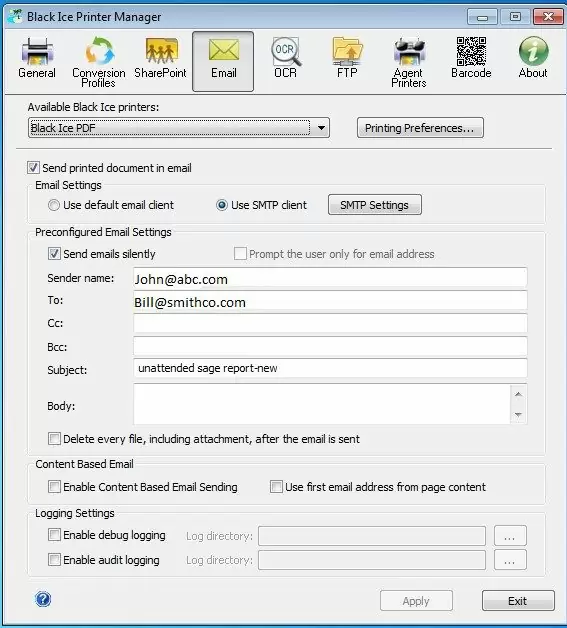This screenshot has height=628, width=567.
Task: Click the Body field scroll down arrow
Action: click(518, 415)
